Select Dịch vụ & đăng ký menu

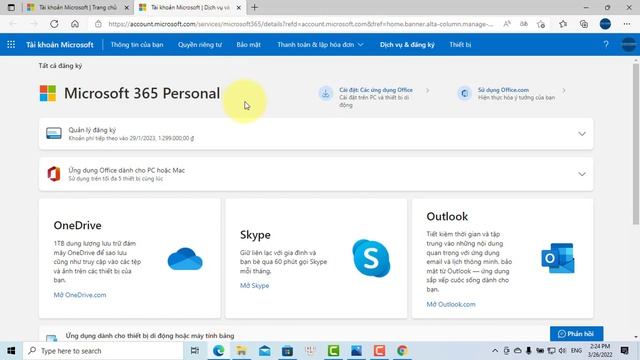click(x=407, y=44)
